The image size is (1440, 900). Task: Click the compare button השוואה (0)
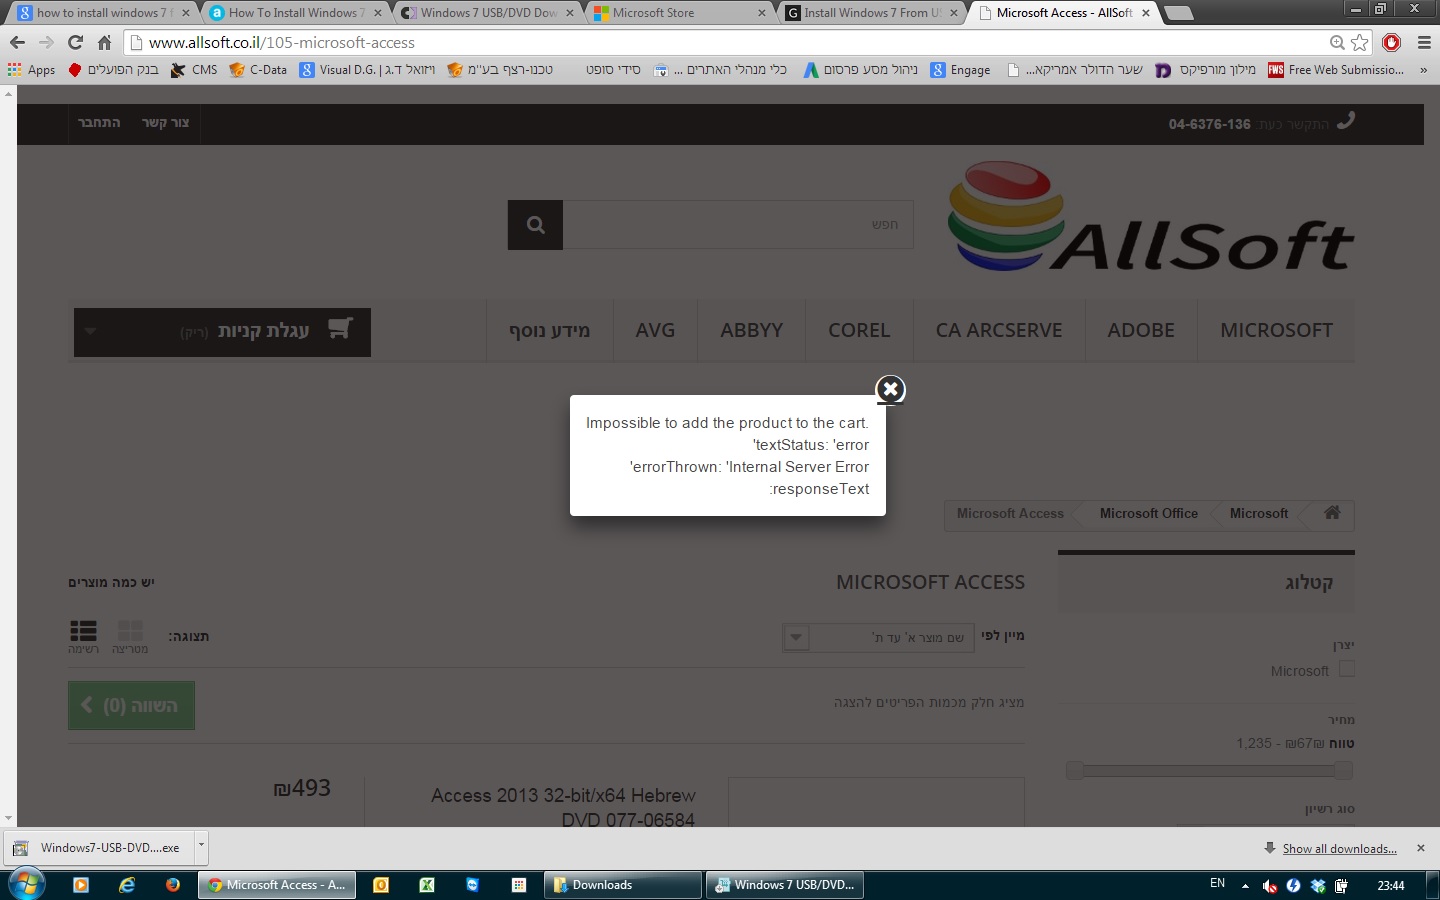point(131,705)
